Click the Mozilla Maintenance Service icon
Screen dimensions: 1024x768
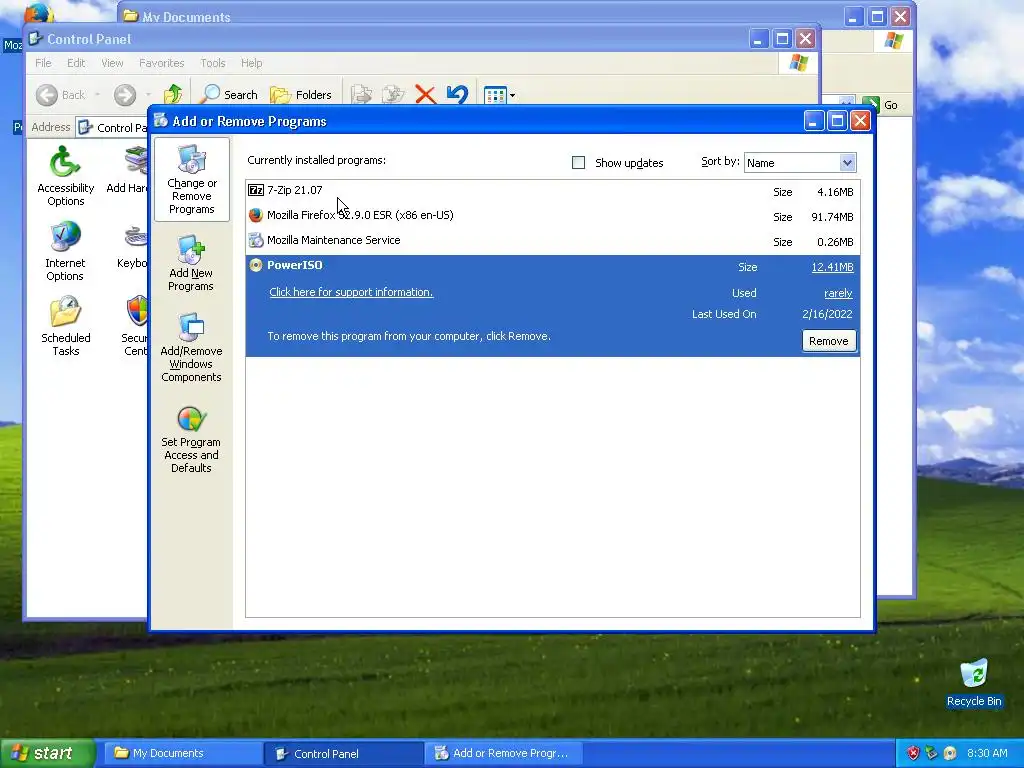point(255,240)
